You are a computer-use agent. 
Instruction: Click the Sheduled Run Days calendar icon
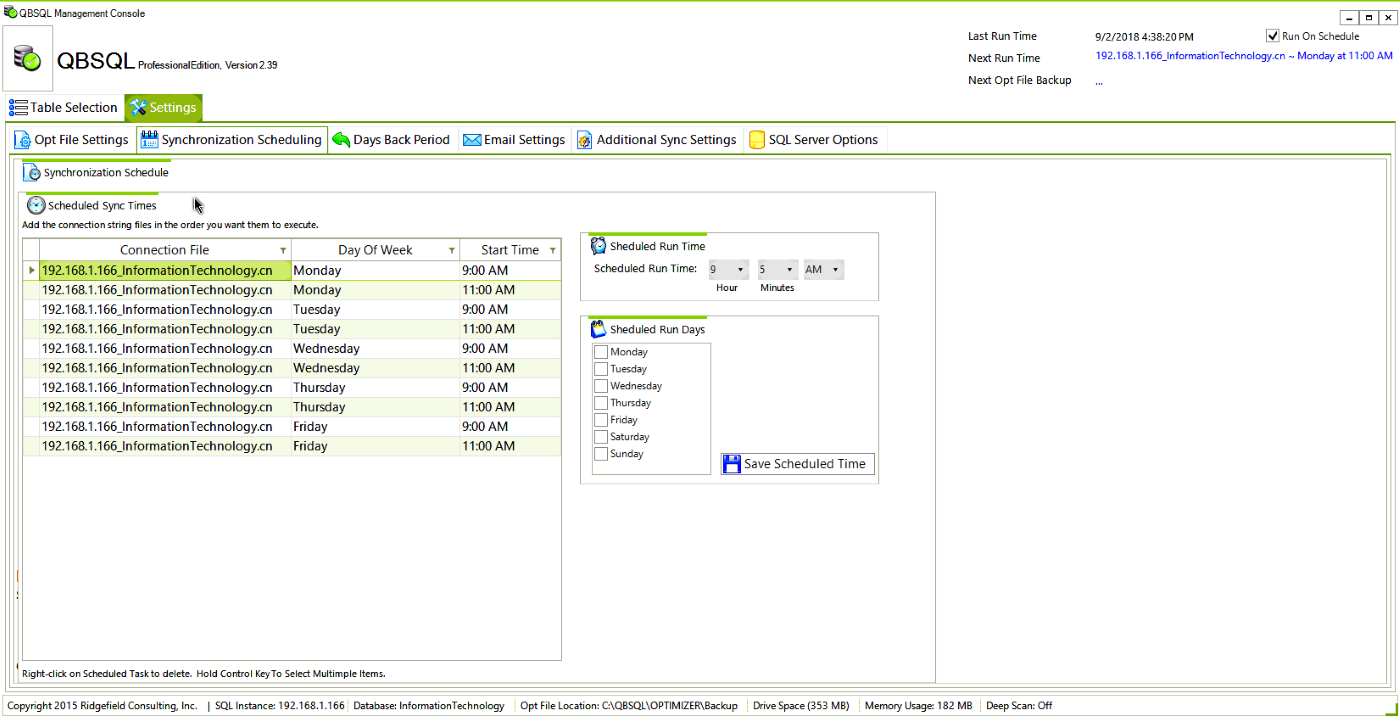point(598,329)
